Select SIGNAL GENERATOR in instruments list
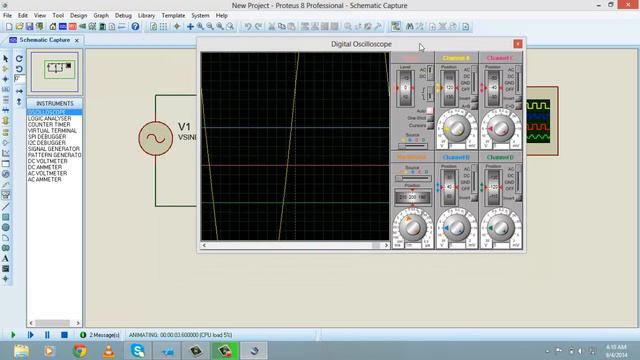The image size is (640, 360). pos(54,149)
